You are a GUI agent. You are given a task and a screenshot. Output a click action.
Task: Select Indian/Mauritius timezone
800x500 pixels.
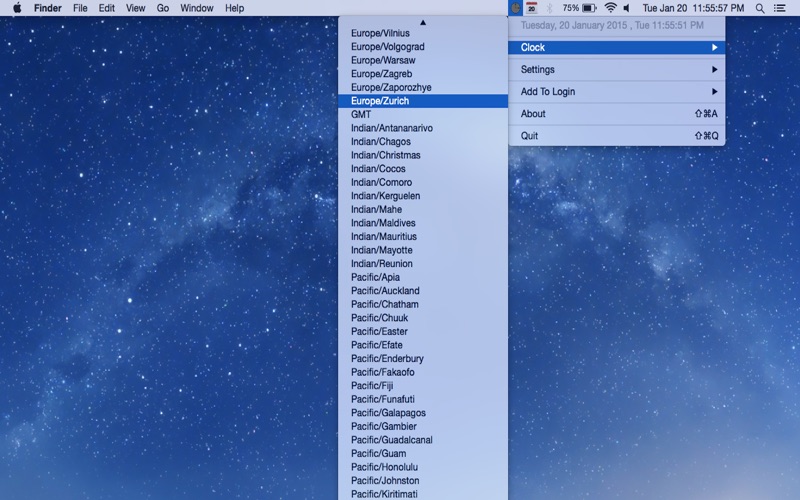coord(423,237)
